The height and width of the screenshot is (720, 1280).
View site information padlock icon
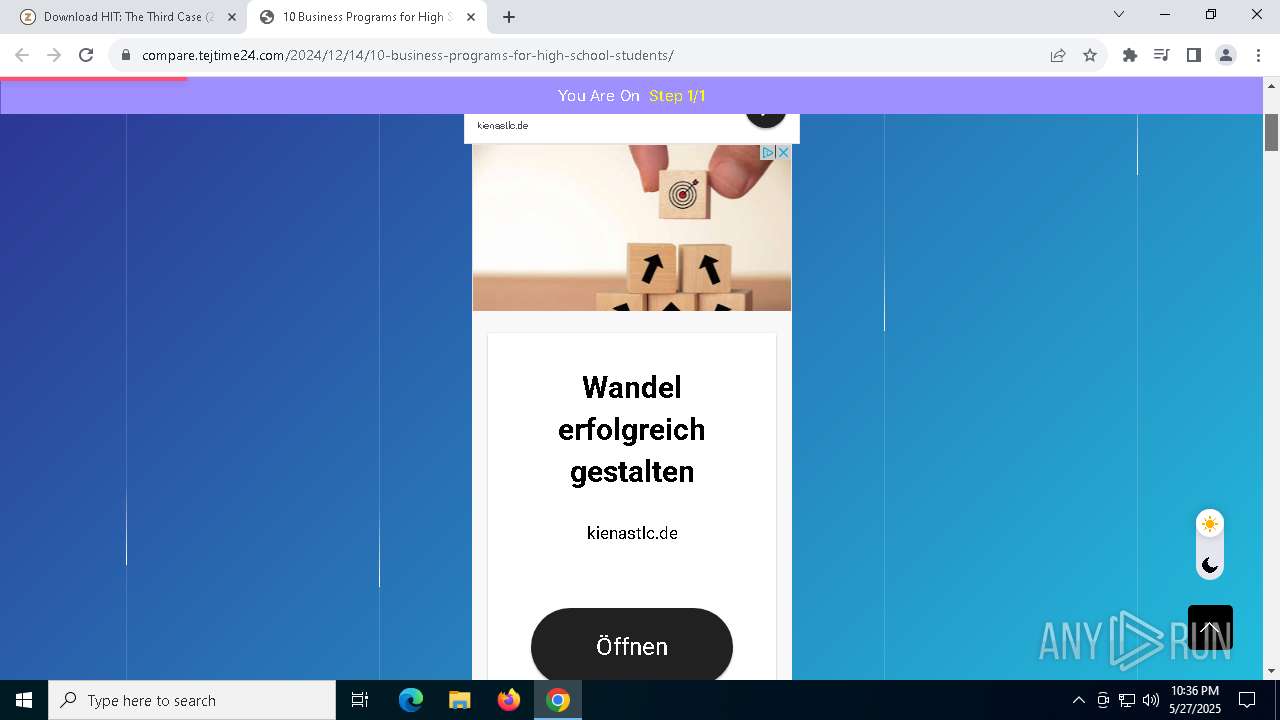(126, 55)
